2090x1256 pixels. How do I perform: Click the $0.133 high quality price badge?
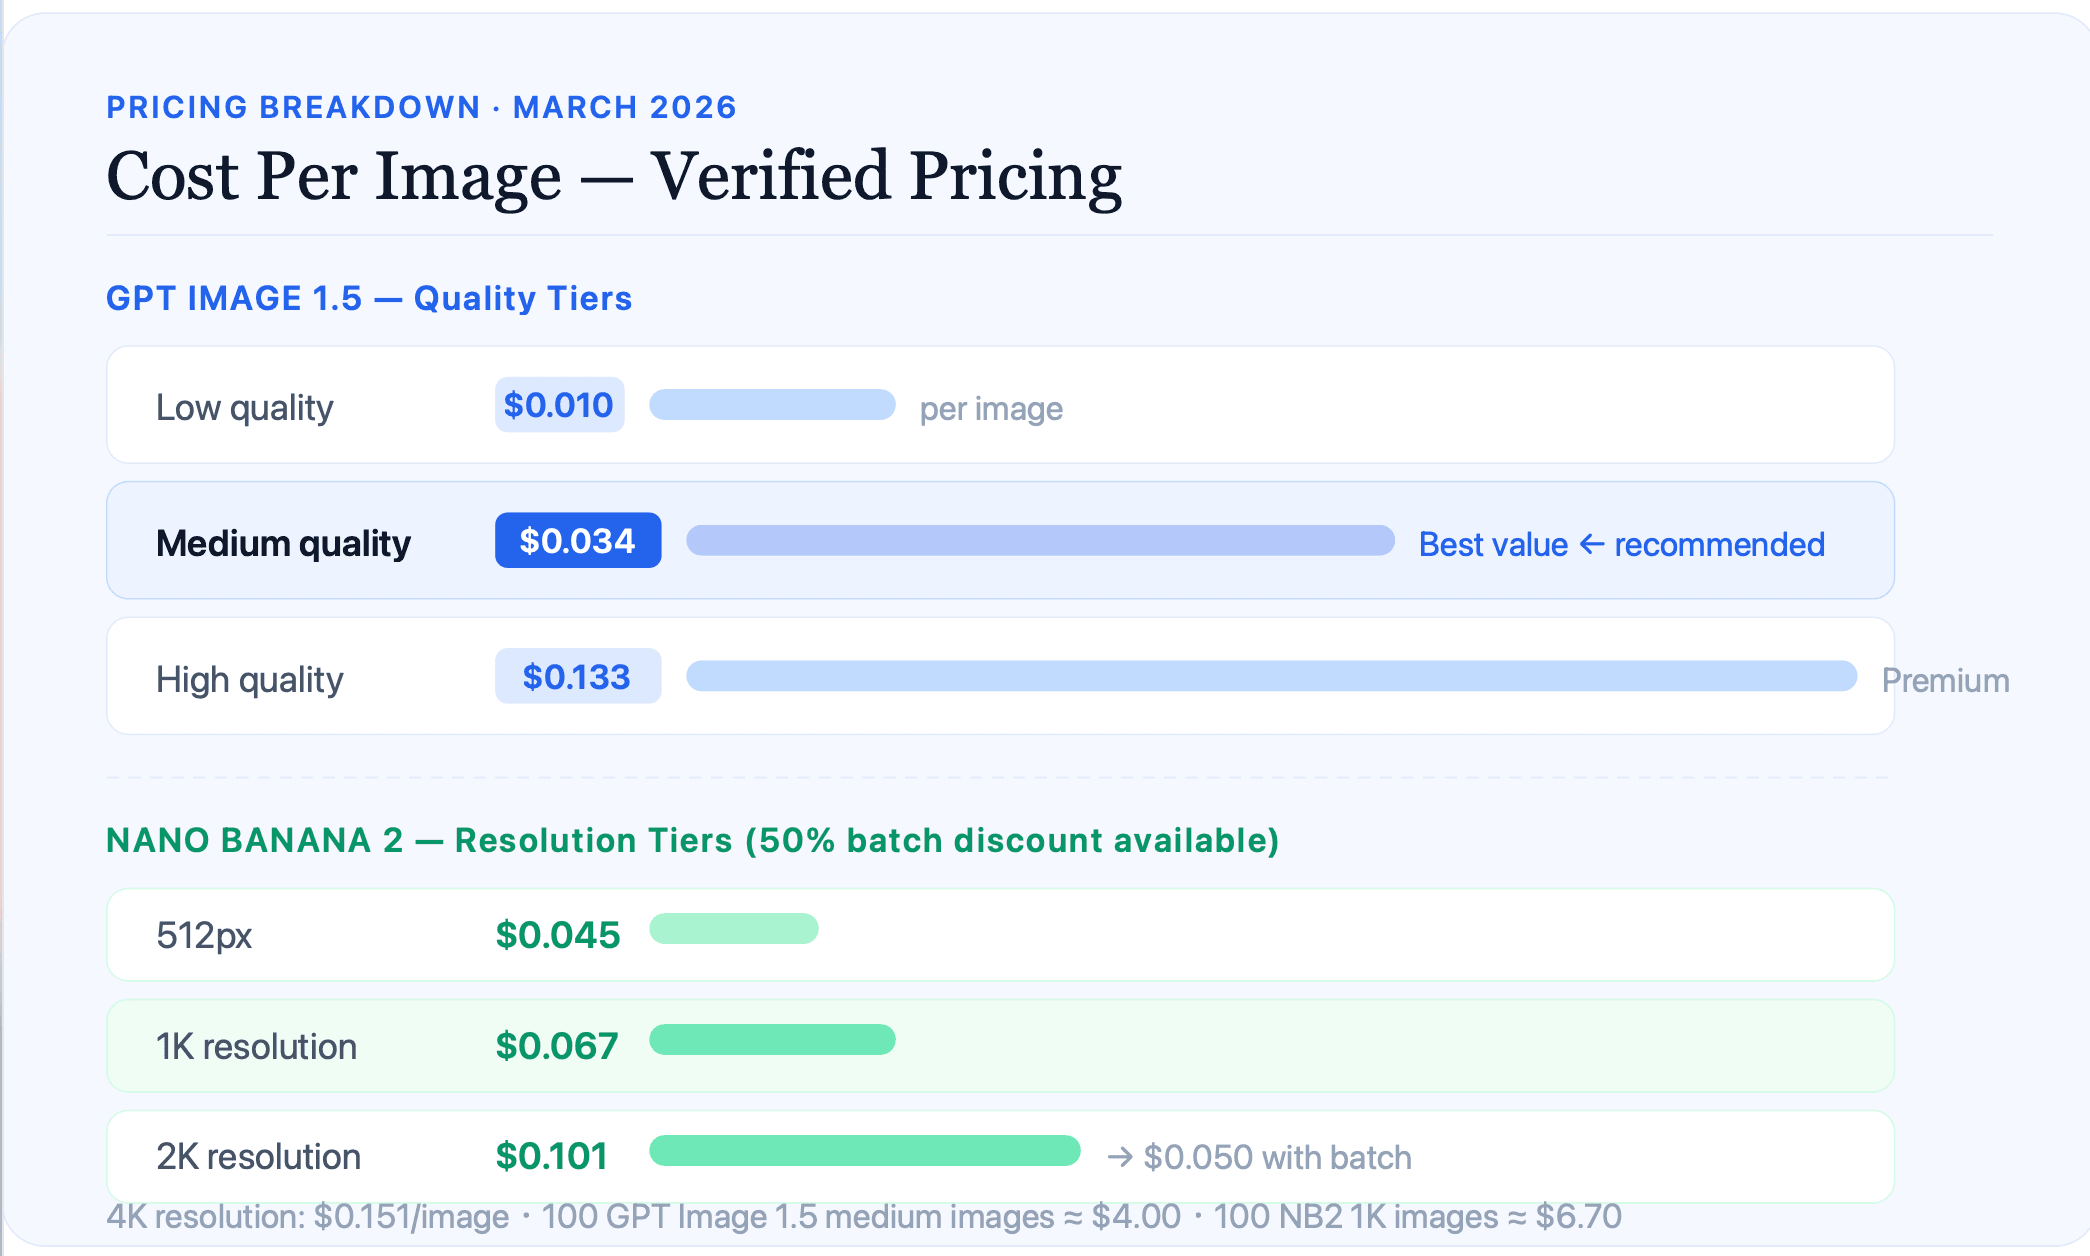578,676
